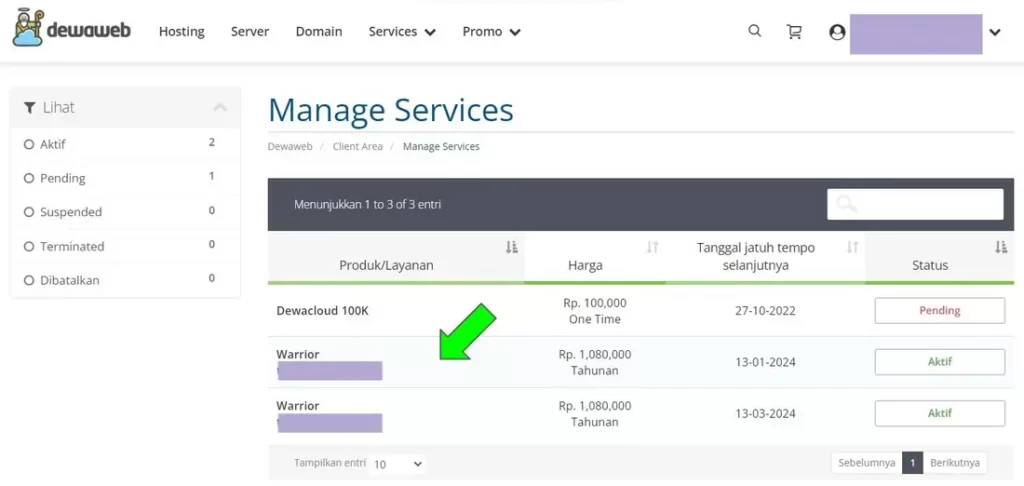
Task: Focus the table search field
Action: [x=915, y=204]
